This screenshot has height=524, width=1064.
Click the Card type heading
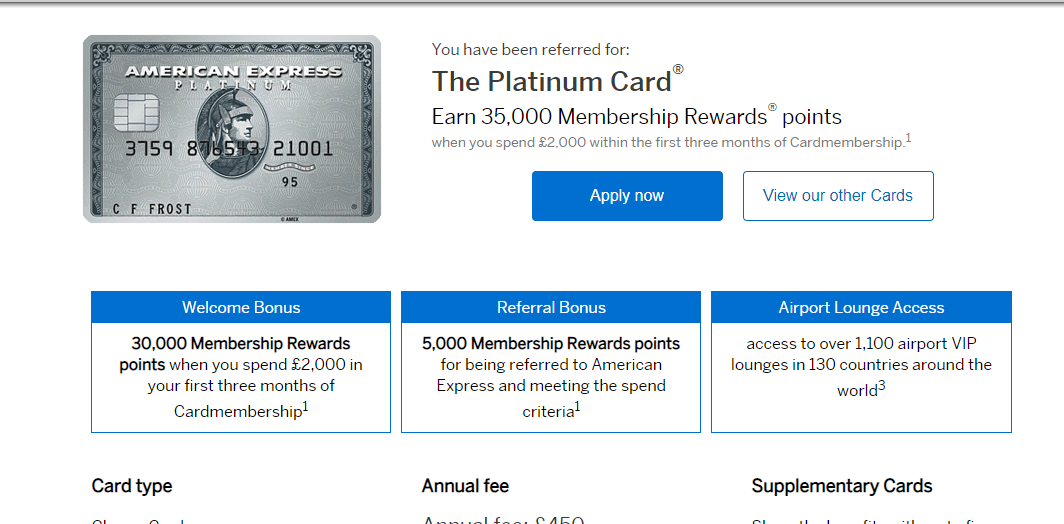tap(132, 486)
